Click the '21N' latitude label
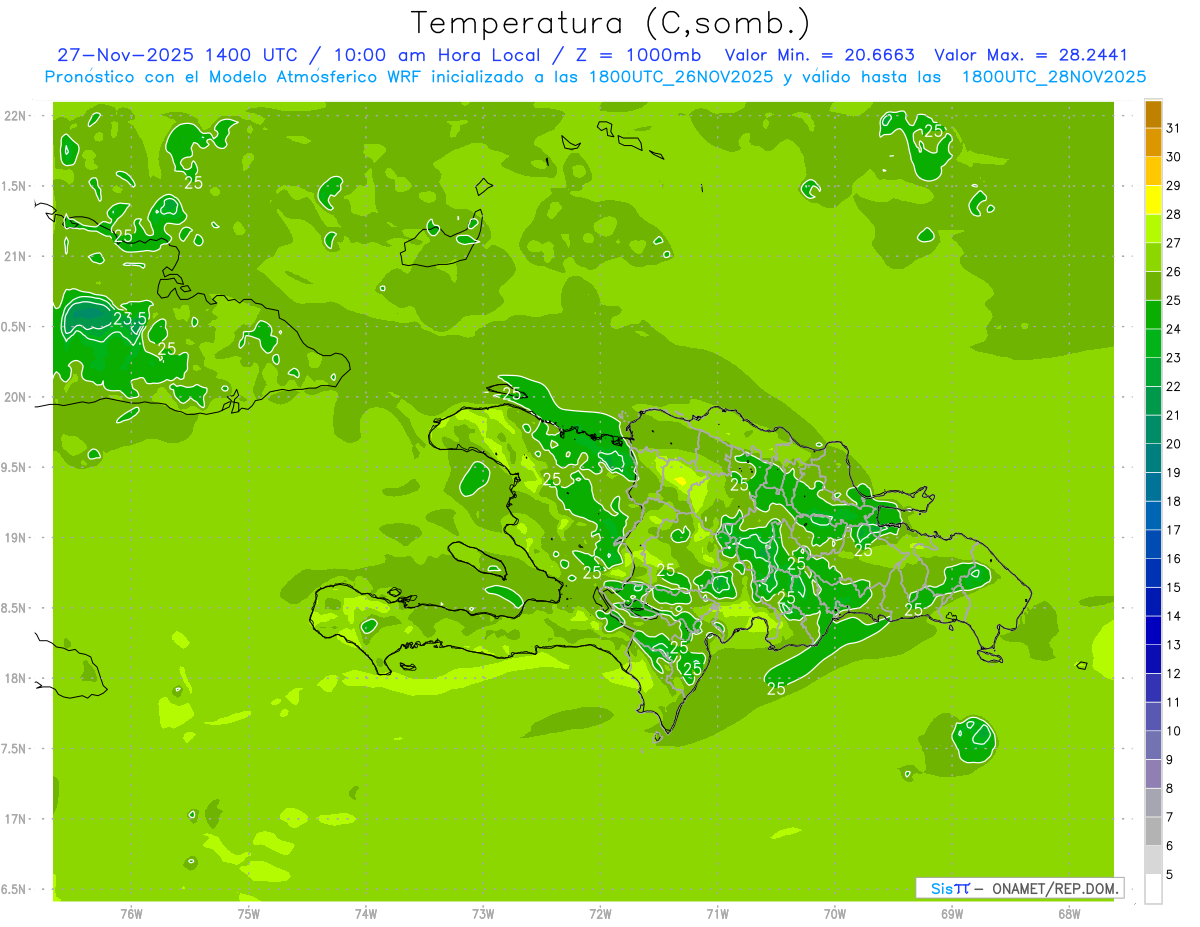The image size is (1200, 927). [x=17, y=256]
